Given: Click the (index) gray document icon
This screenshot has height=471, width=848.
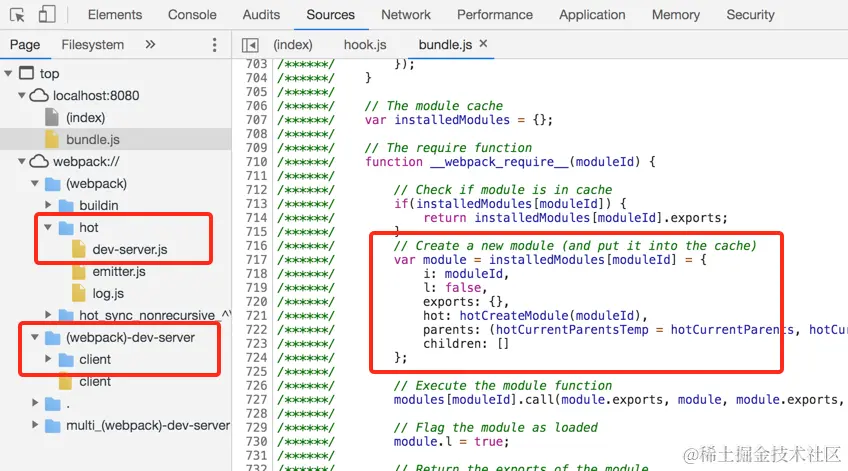Looking at the screenshot, I should (x=52, y=117).
